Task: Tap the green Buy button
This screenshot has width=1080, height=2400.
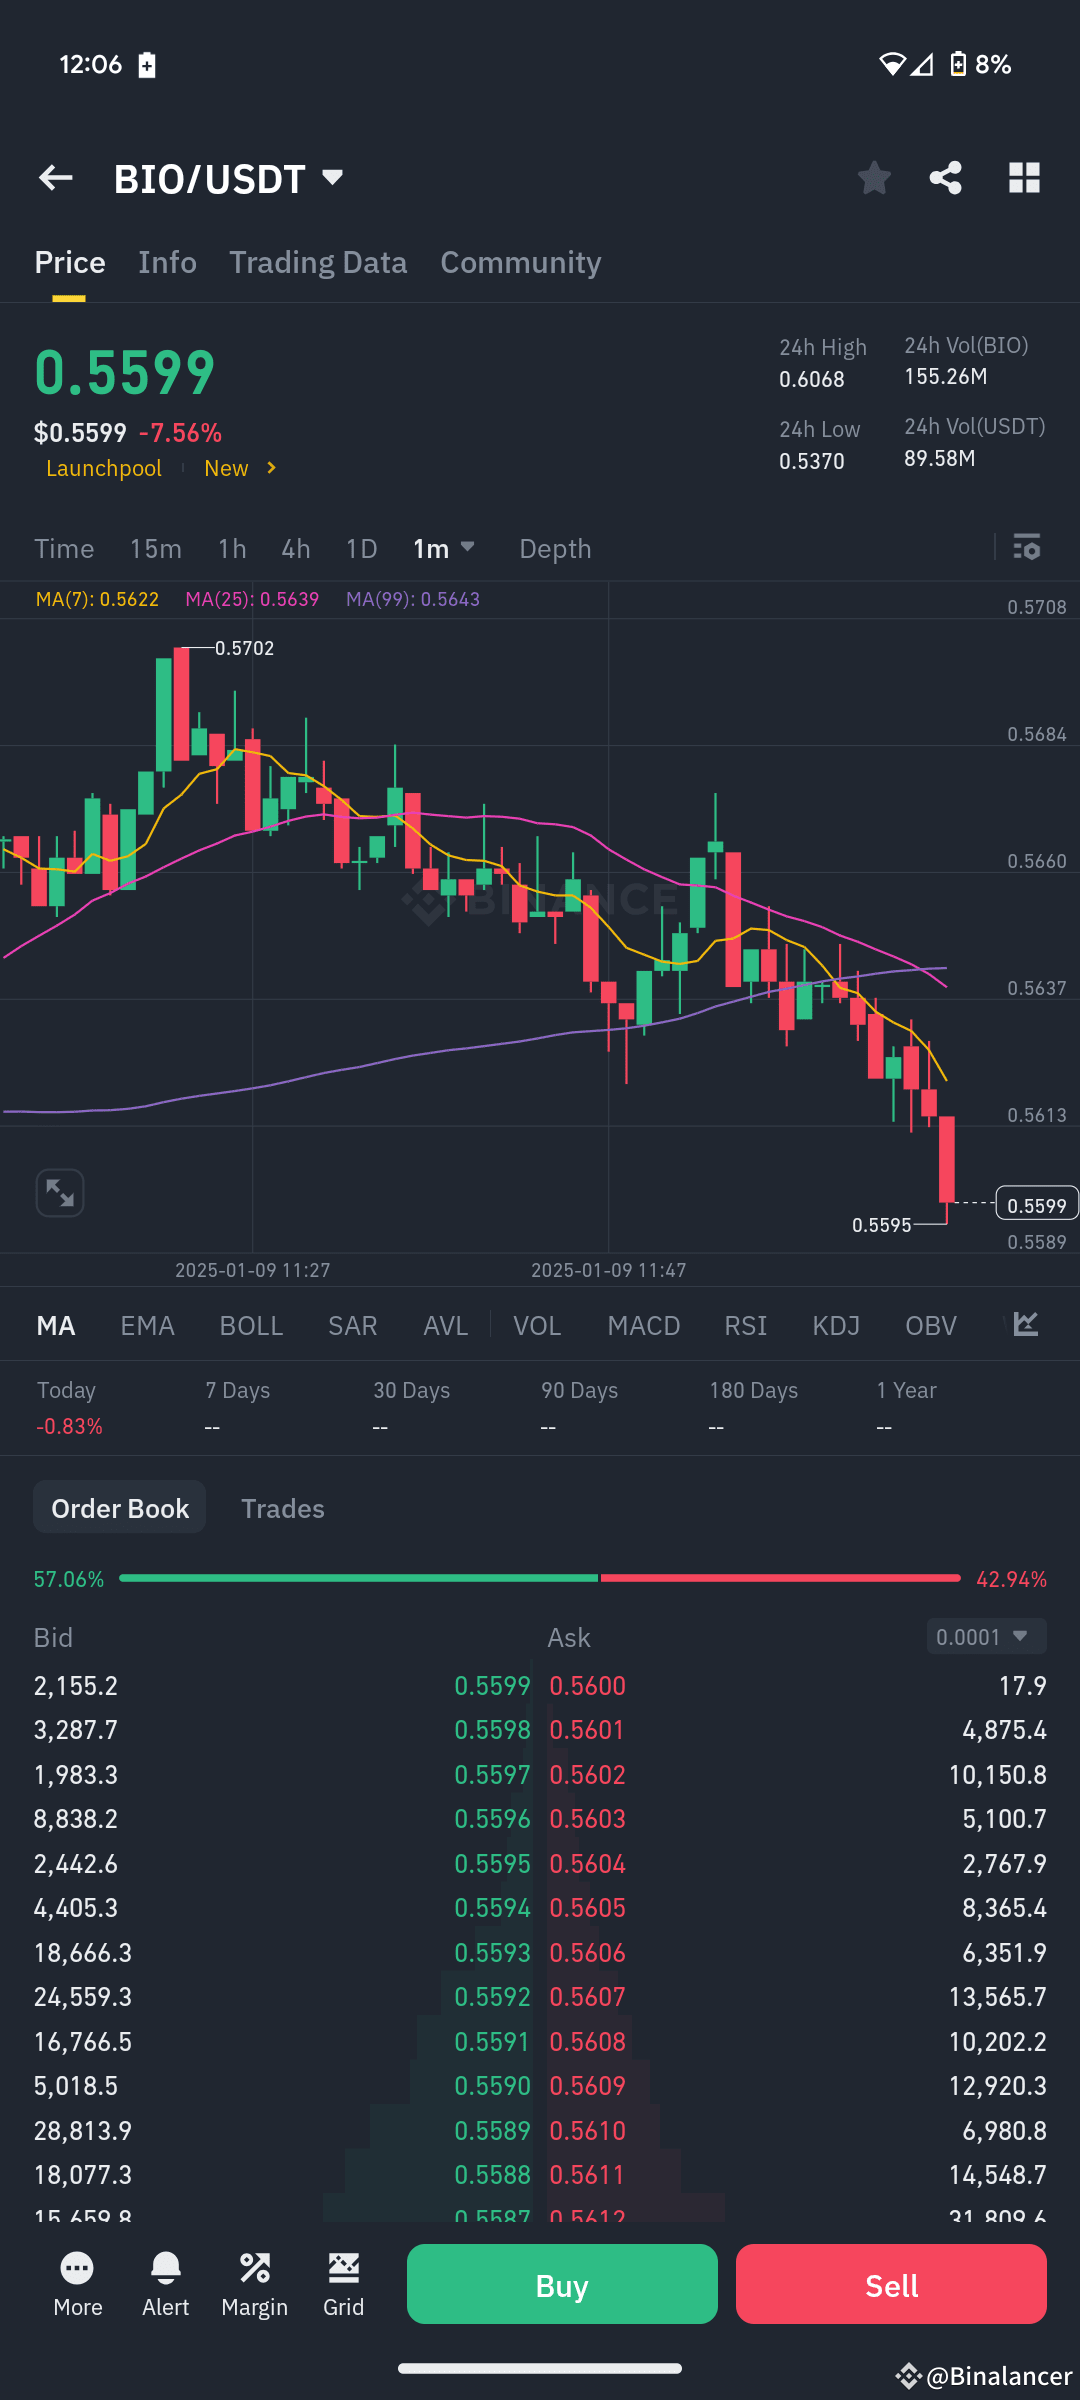Action: click(562, 2284)
